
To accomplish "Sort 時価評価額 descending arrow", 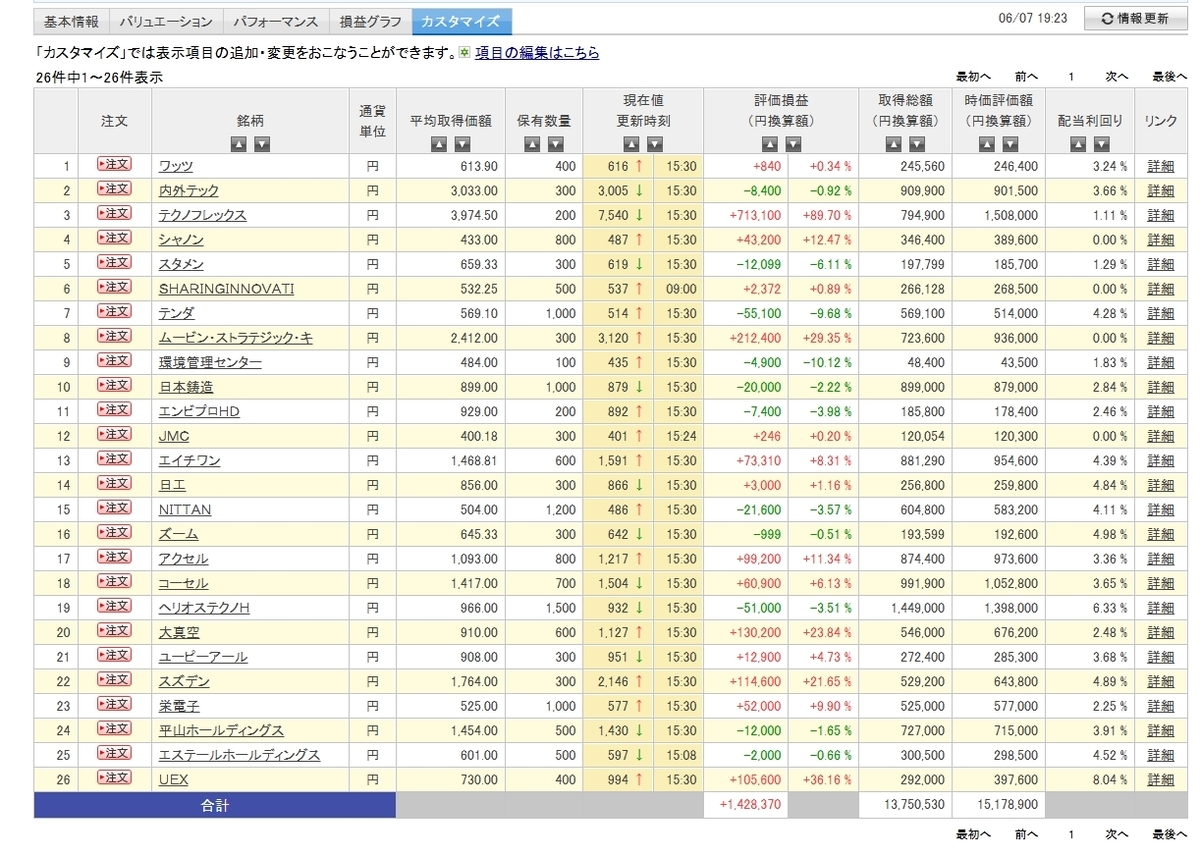I will [x=1010, y=144].
